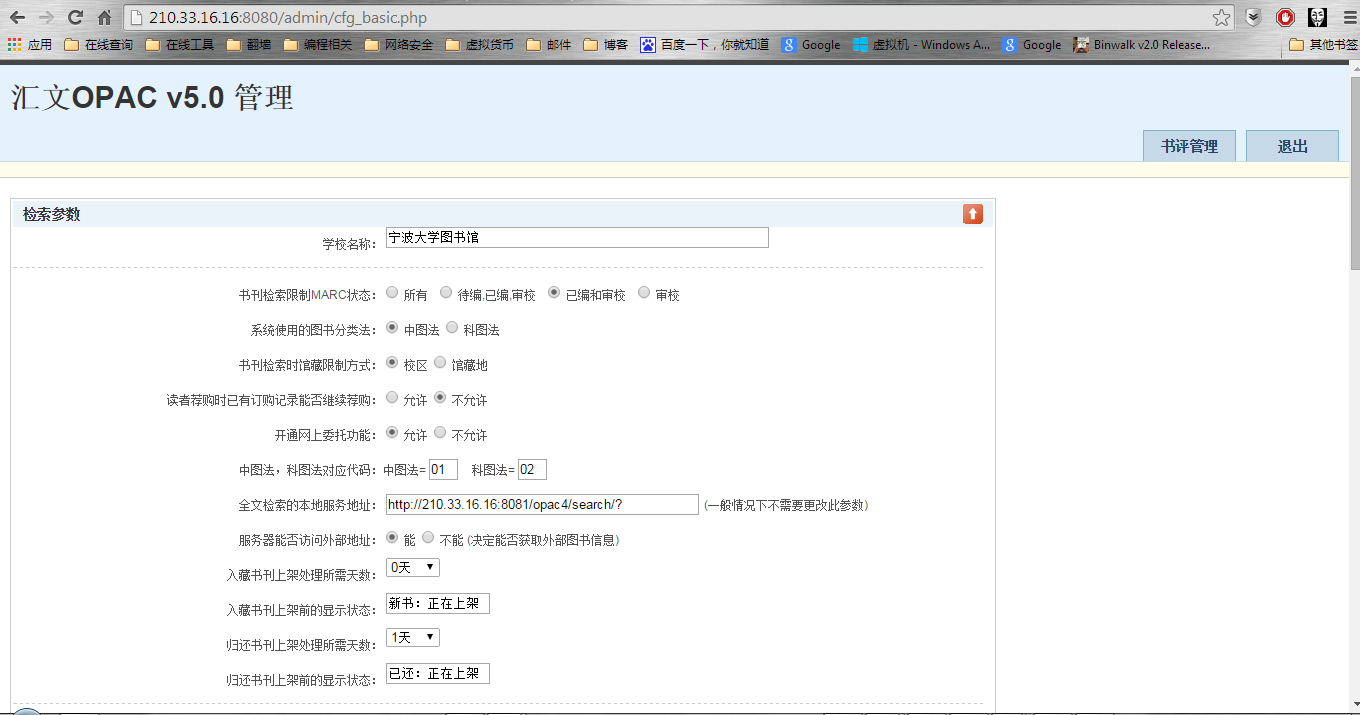Reload the page with refresh icon

(x=75, y=17)
